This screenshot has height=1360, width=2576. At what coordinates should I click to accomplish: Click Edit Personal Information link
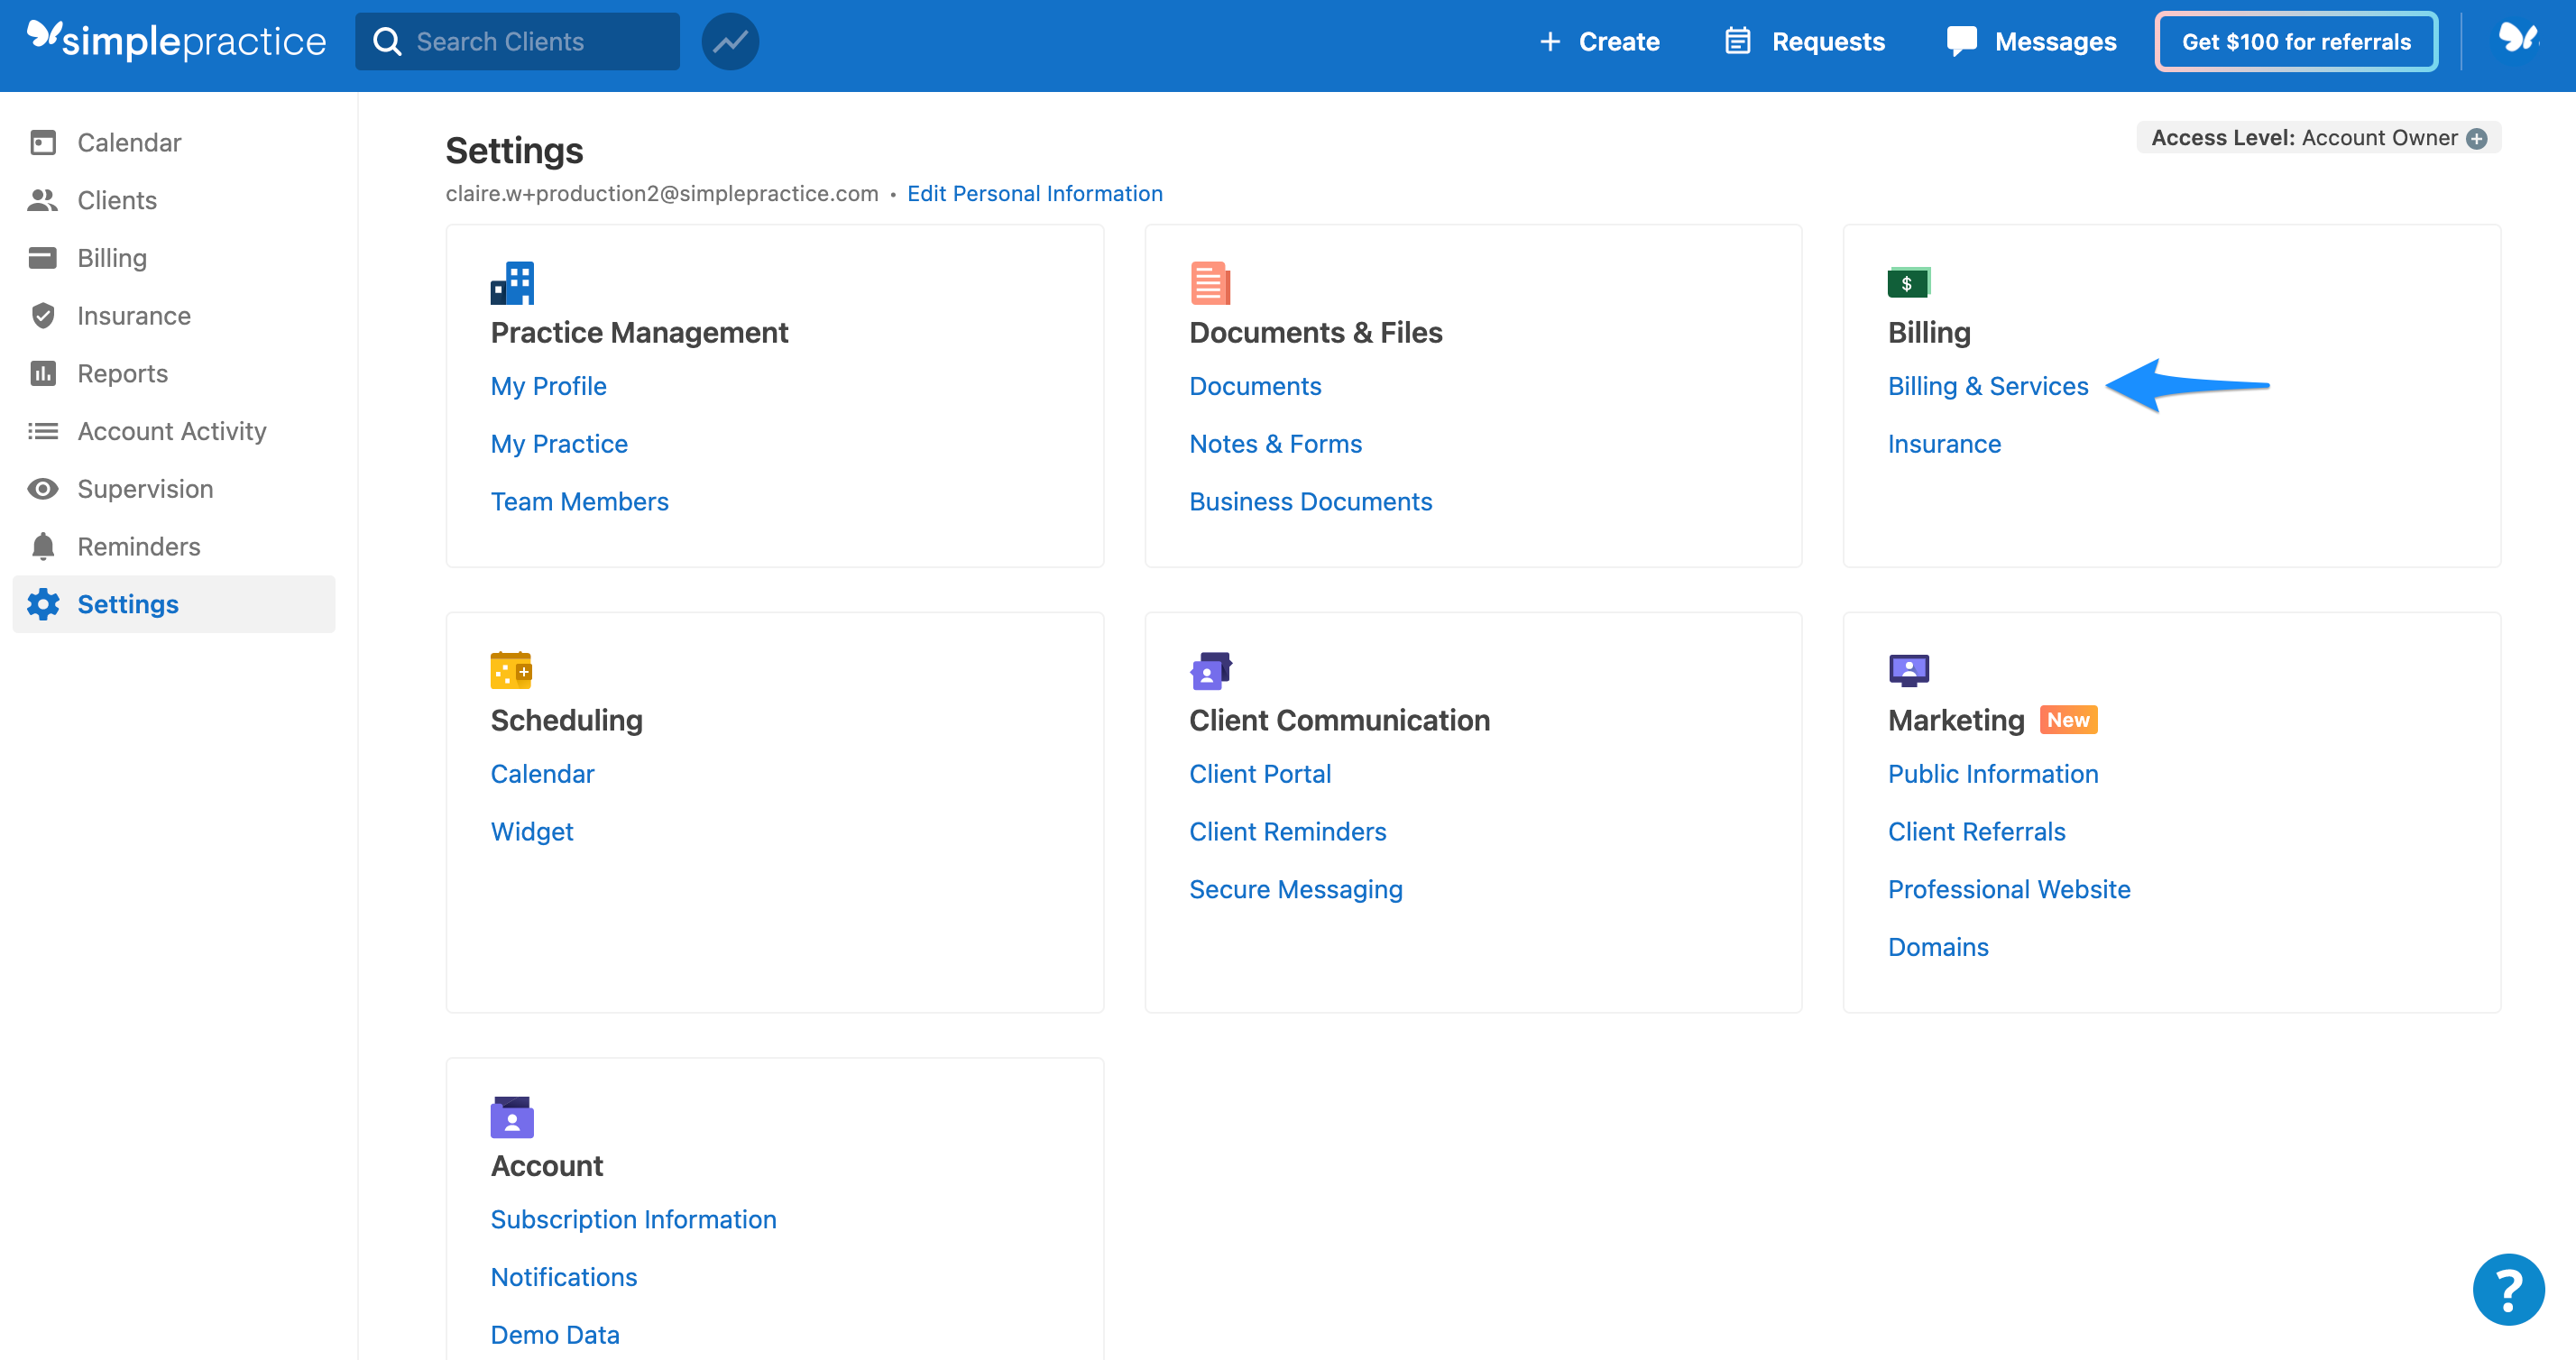click(x=1034, y=193)
